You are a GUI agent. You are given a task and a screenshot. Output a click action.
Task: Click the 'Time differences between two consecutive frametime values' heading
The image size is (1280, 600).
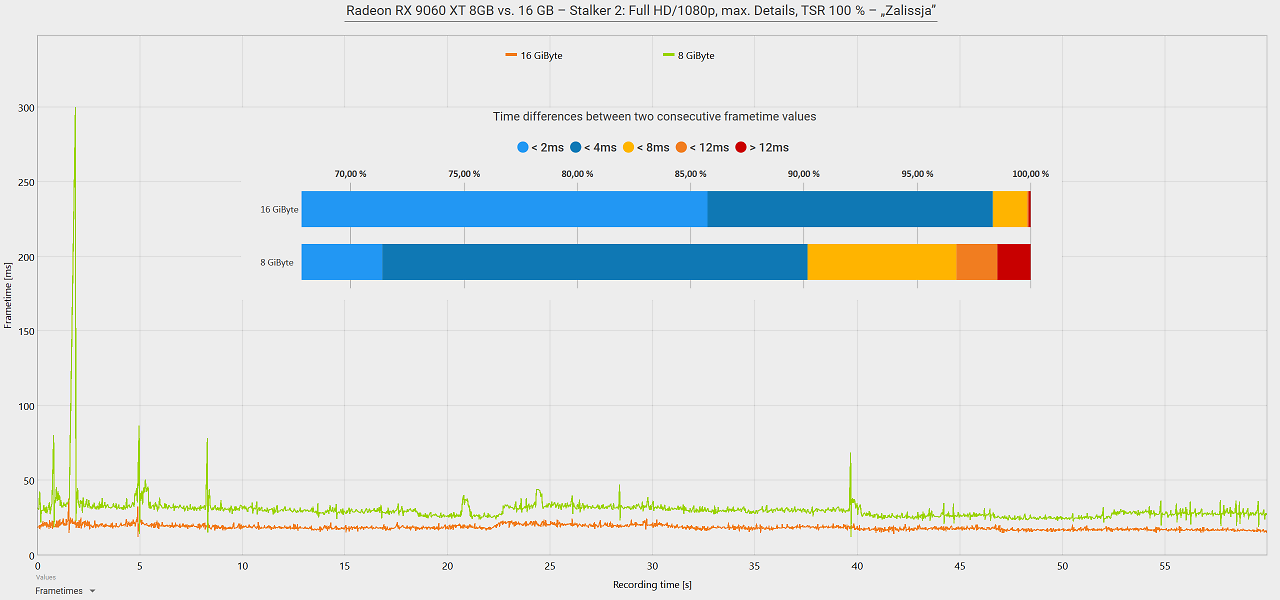tap(655, 116)
